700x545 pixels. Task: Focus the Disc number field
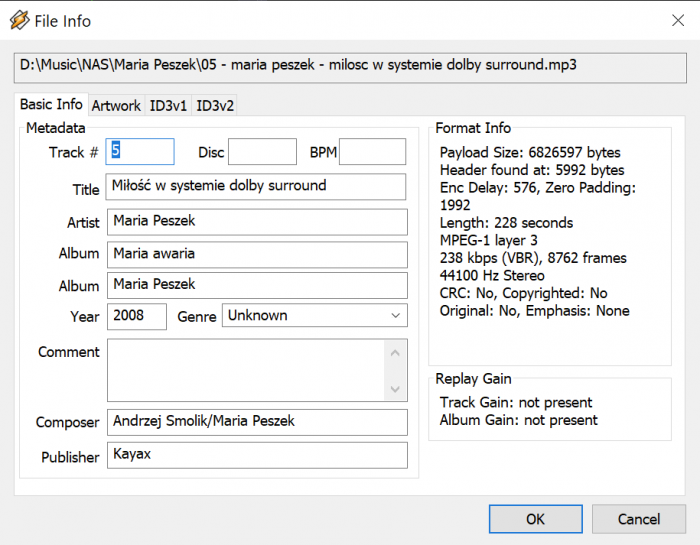[262, 152]
